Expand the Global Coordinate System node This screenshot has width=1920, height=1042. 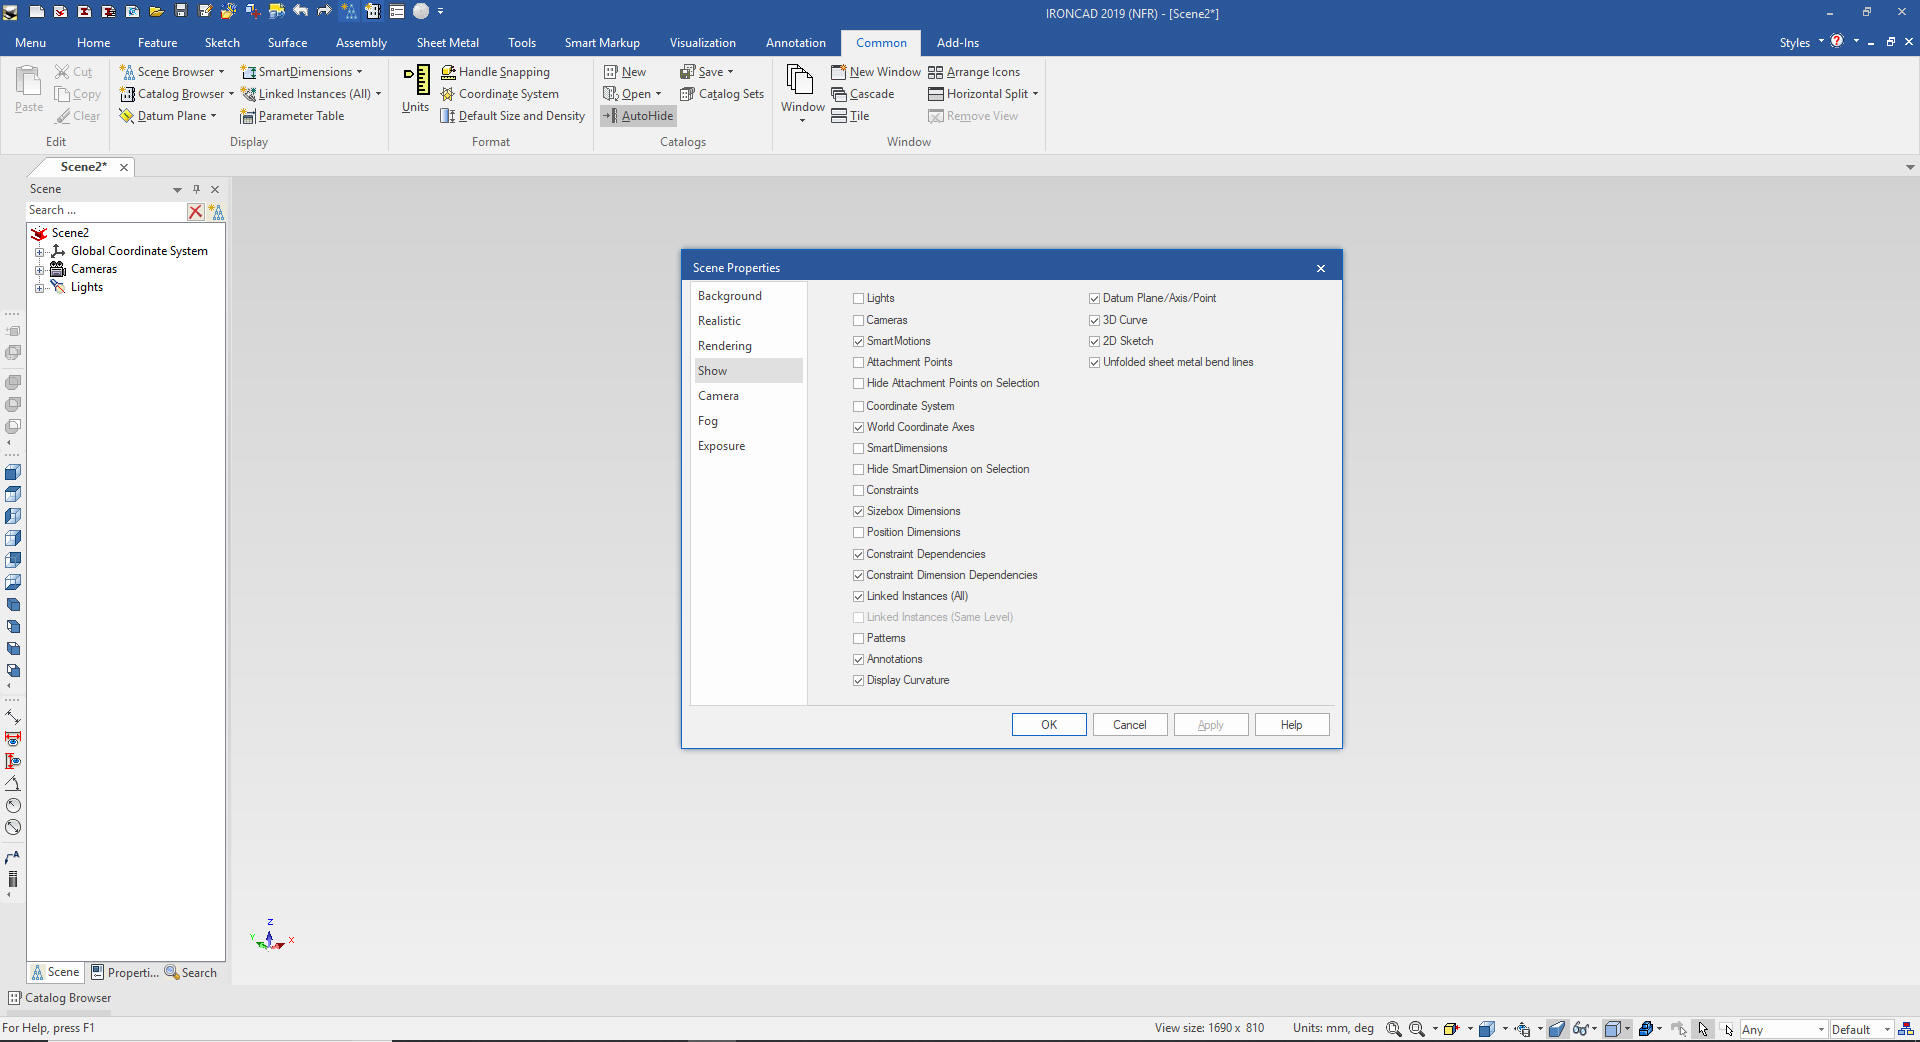click(40, 252)
